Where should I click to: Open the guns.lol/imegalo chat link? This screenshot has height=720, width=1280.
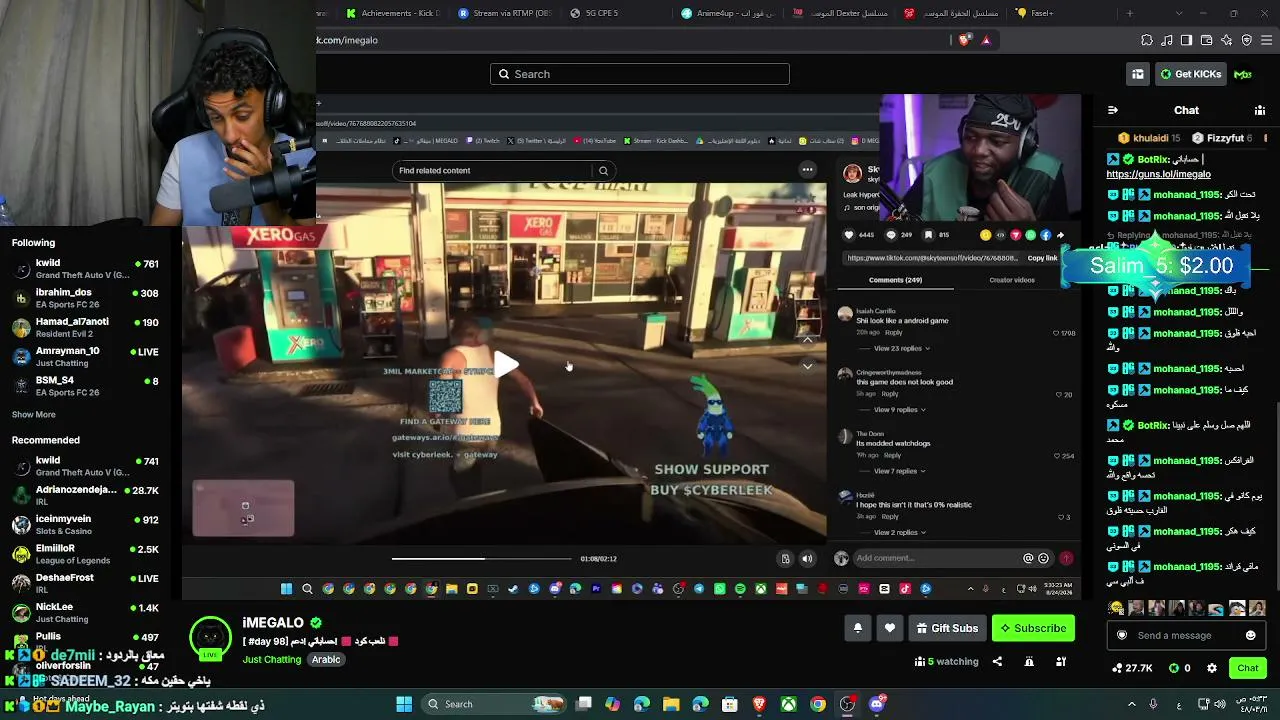coord(1158,174)
